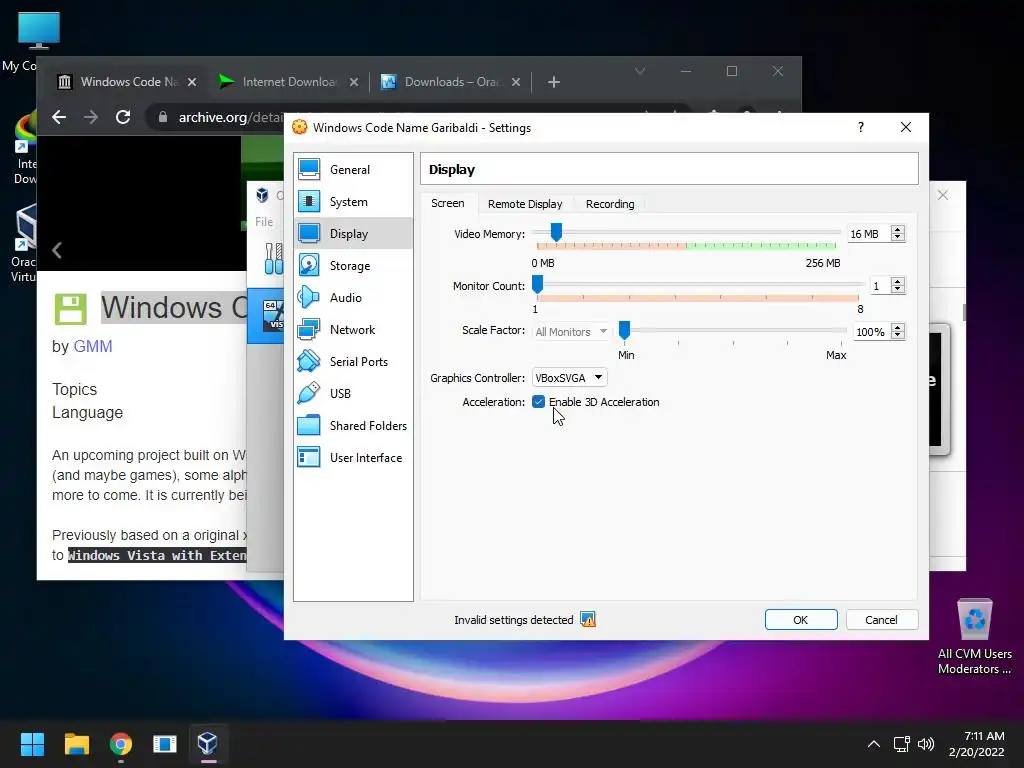This screenshot has height=768, width=1024.
Task: Open the Graphics Controller dropdown
Action: [x=569, y=377]
